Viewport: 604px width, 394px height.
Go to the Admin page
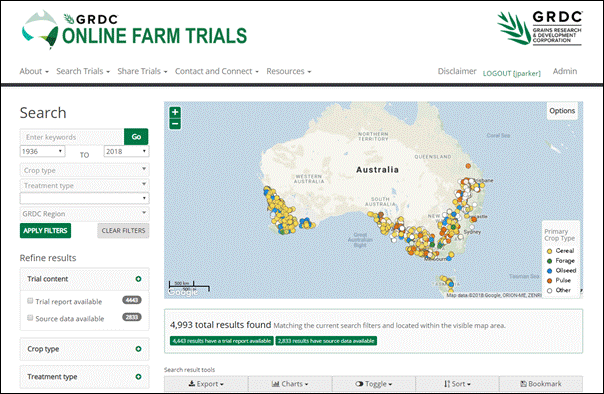pyautogui.click(x=565, y=71)
